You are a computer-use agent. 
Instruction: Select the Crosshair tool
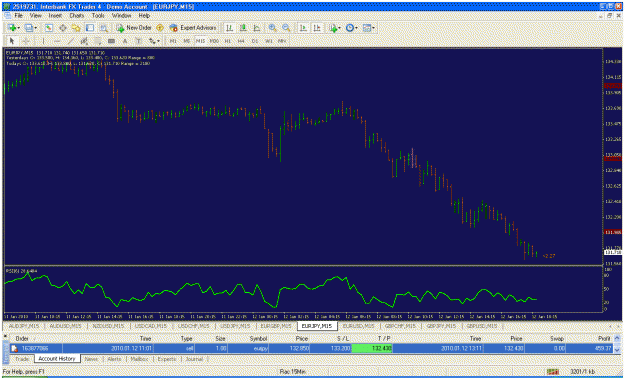pyautogui.click(x=26, y=41)
